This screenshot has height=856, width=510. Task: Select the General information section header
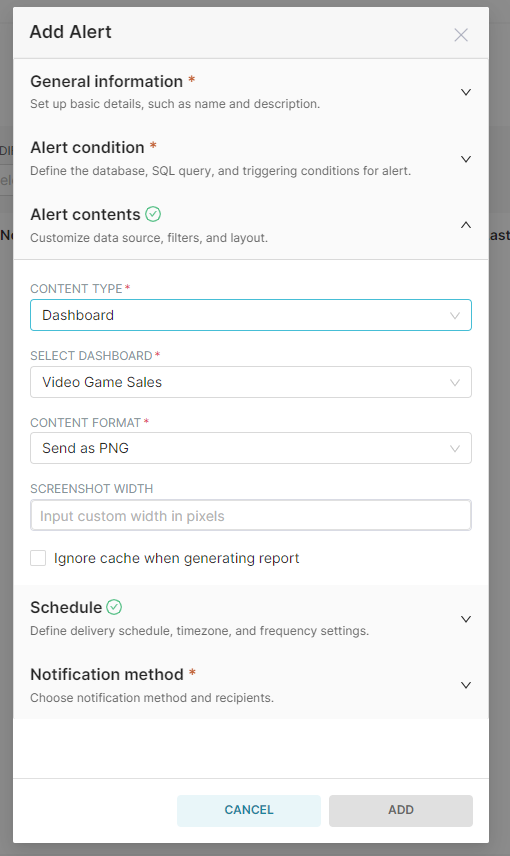pos(251,92)
